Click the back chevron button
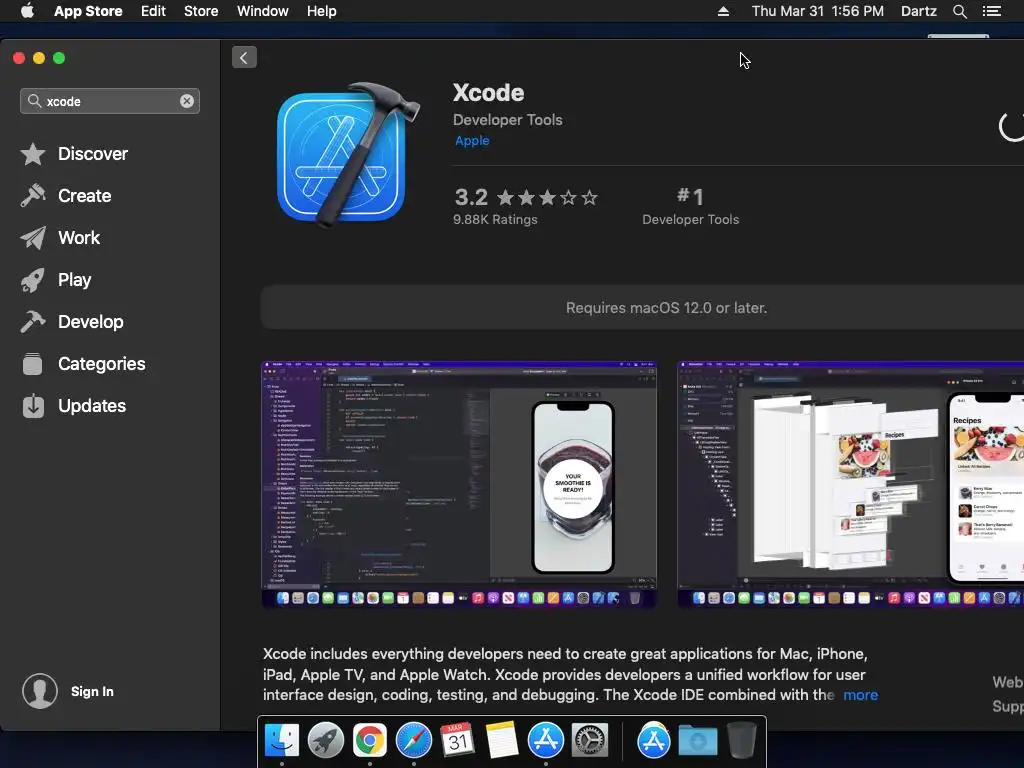Image resolution: width=1024 pixels, height=768 pixels. click(x=244, y=57)
